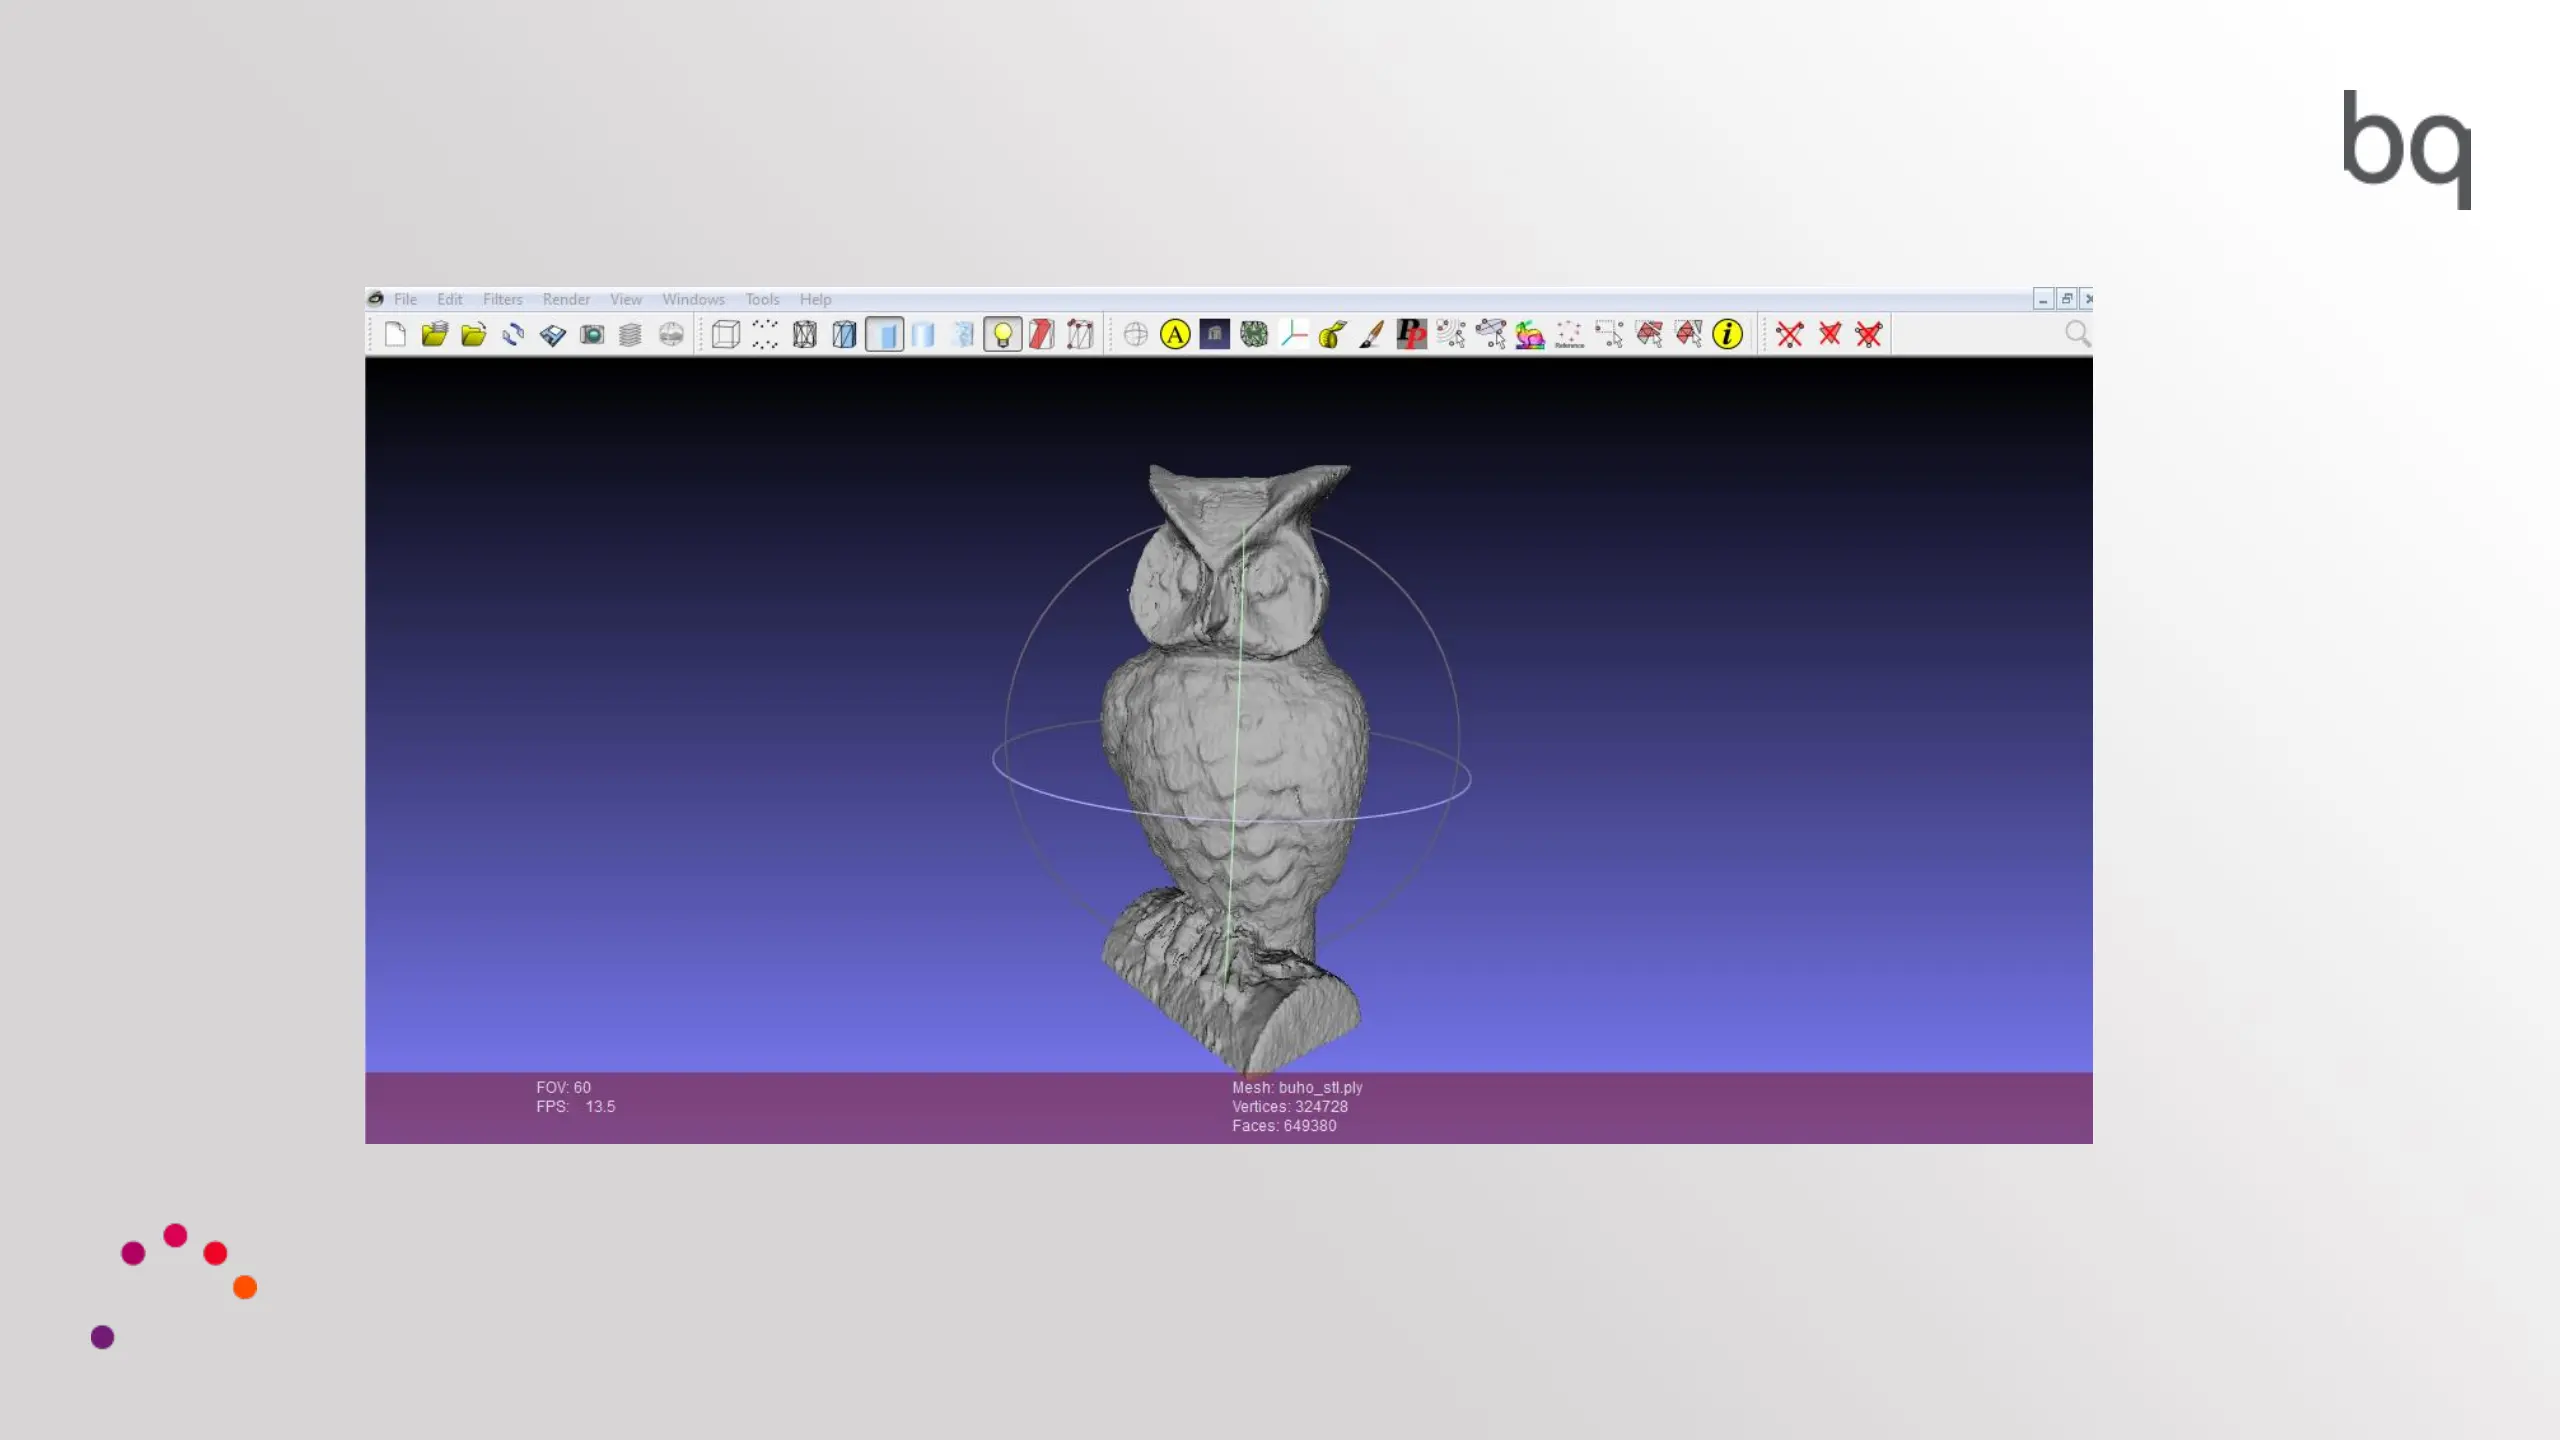Delete selected faces and vertices button
The width and height of the screenshot is (2560, 1440).
[1868, 334]
